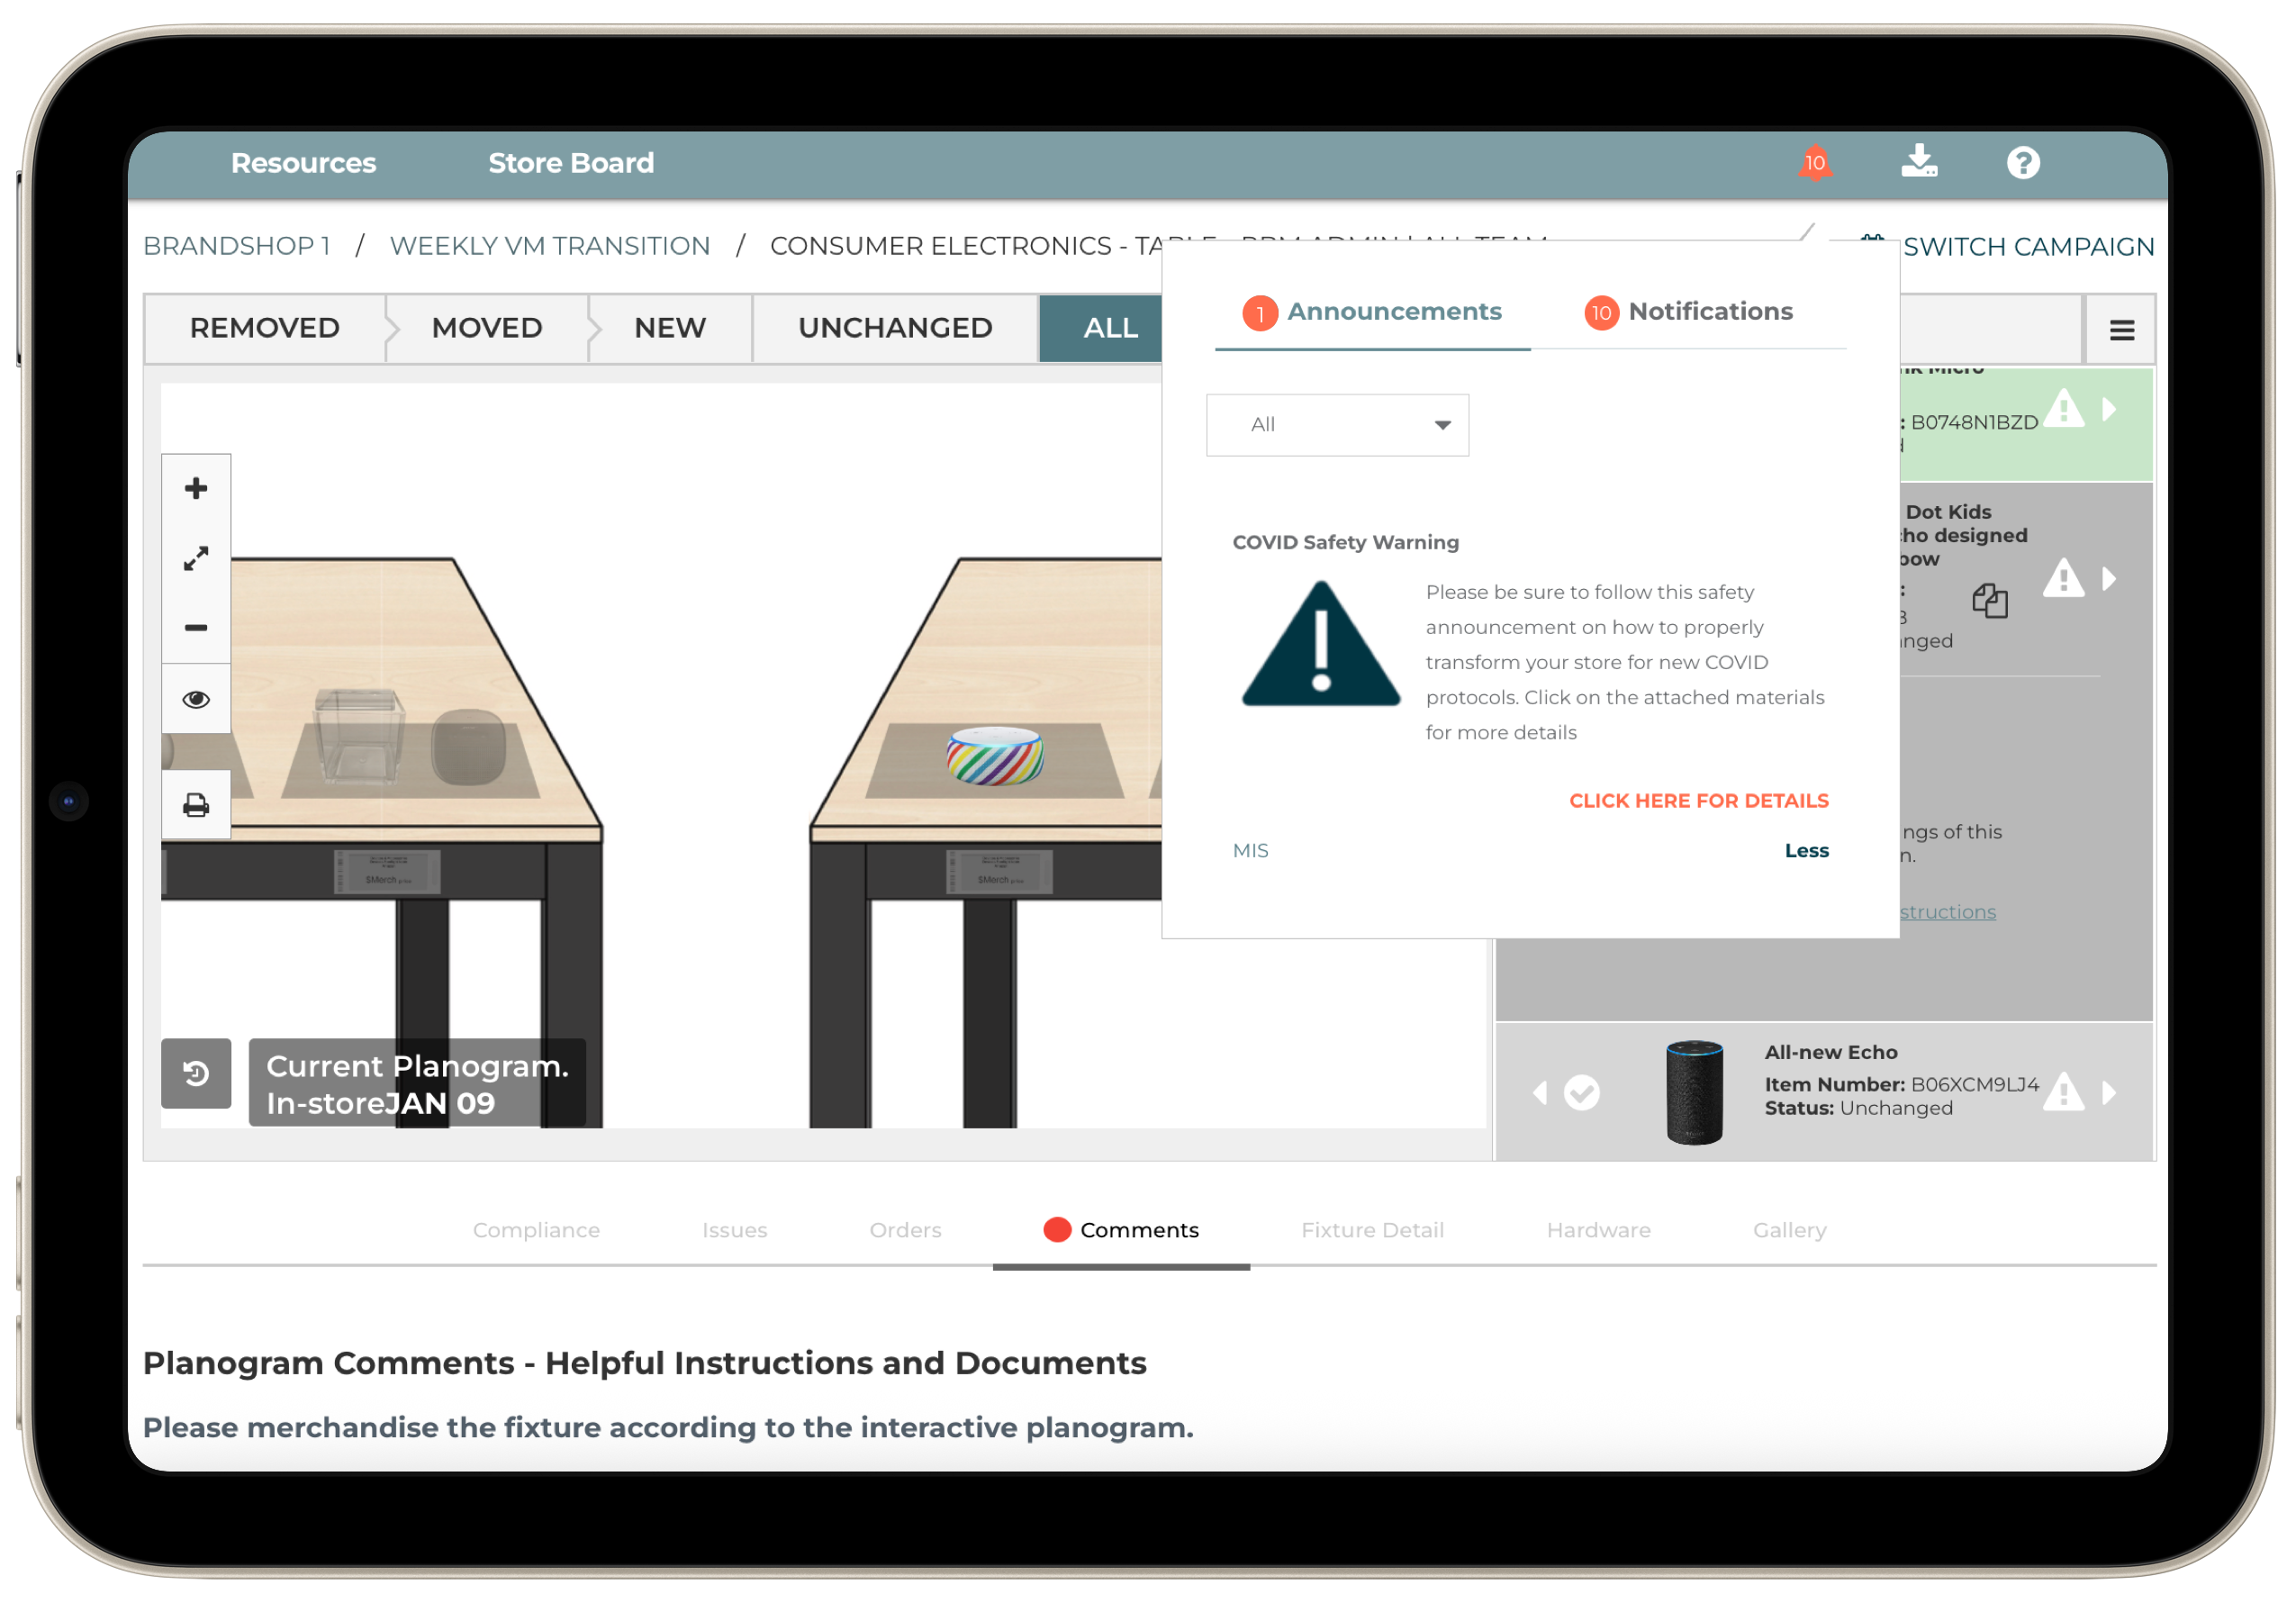Switch to the Notifications tab
Image resolution: width=2296 pixels, height=1603 pixels.
coord(1688,312)
